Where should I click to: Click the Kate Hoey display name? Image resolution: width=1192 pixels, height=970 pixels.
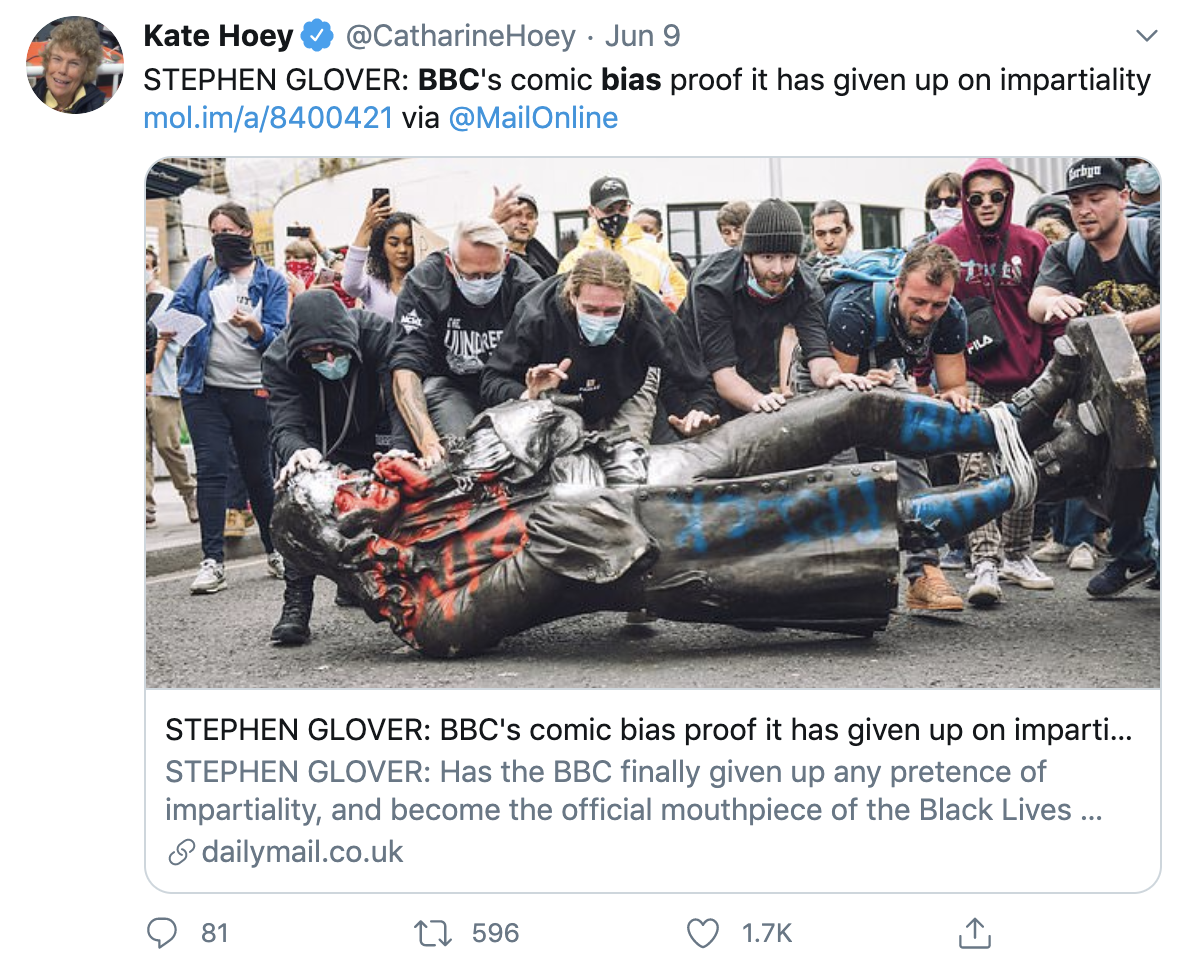point(218,37)
